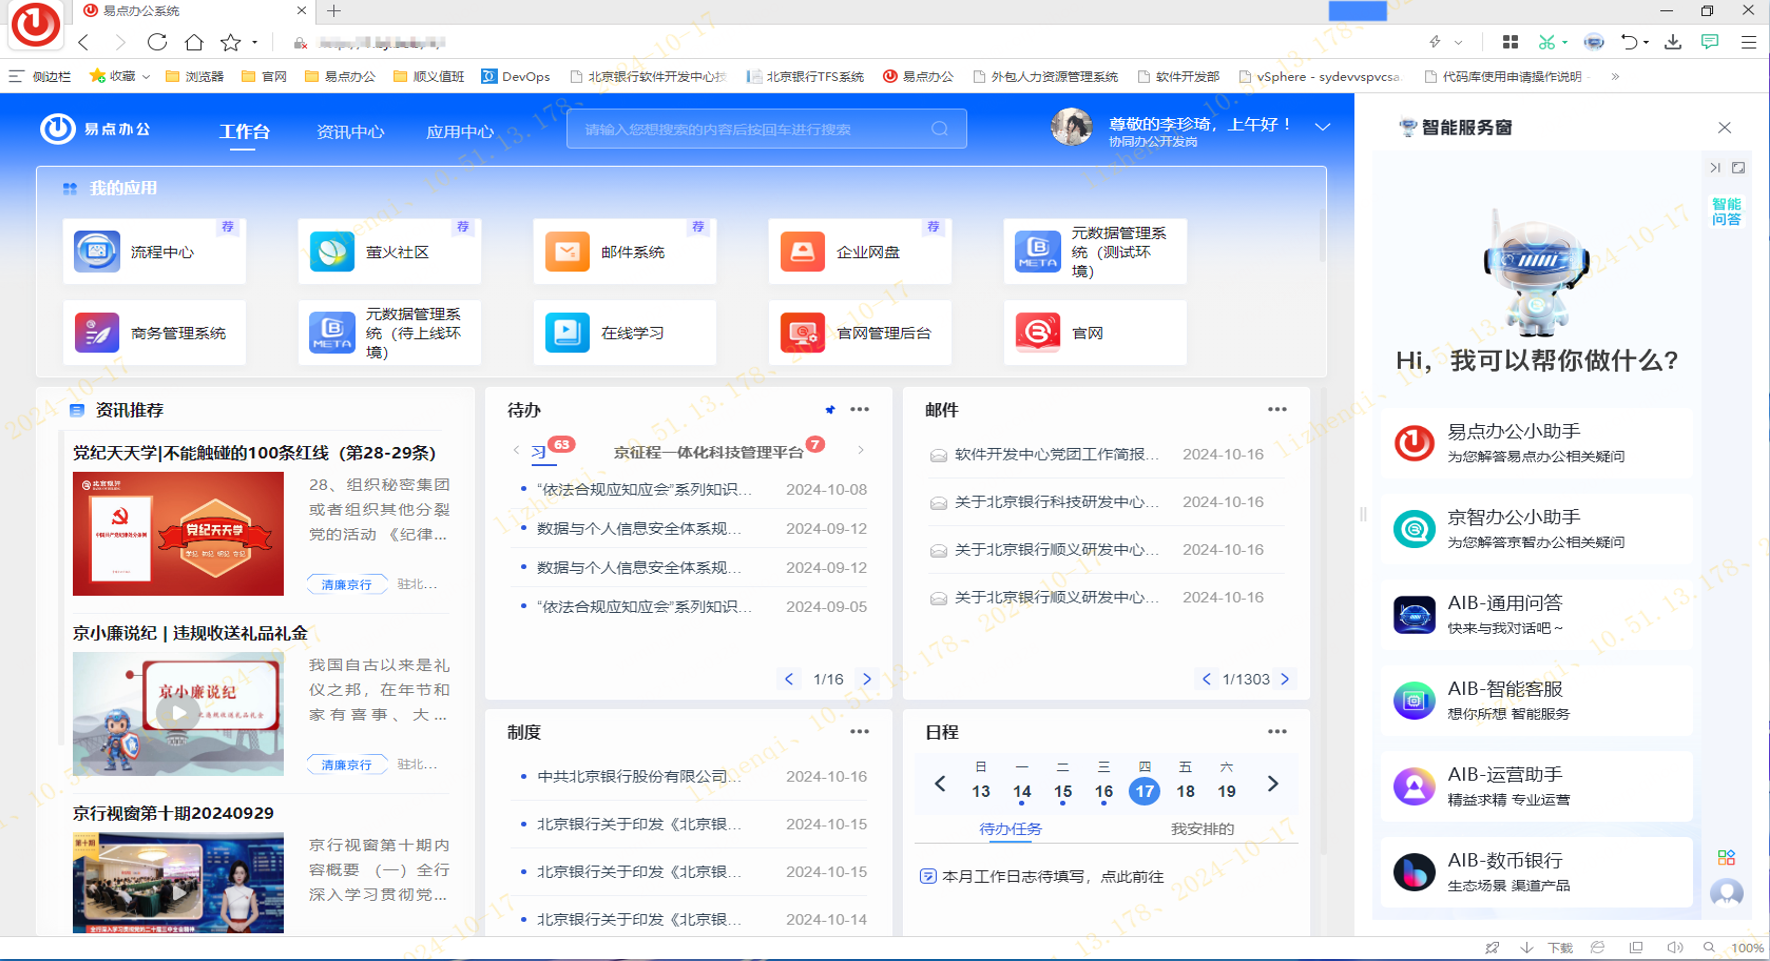1770x961 pixels.
Task: Select the 易点办公小助手 assistant icon
Action: [x=1414, y=443]
